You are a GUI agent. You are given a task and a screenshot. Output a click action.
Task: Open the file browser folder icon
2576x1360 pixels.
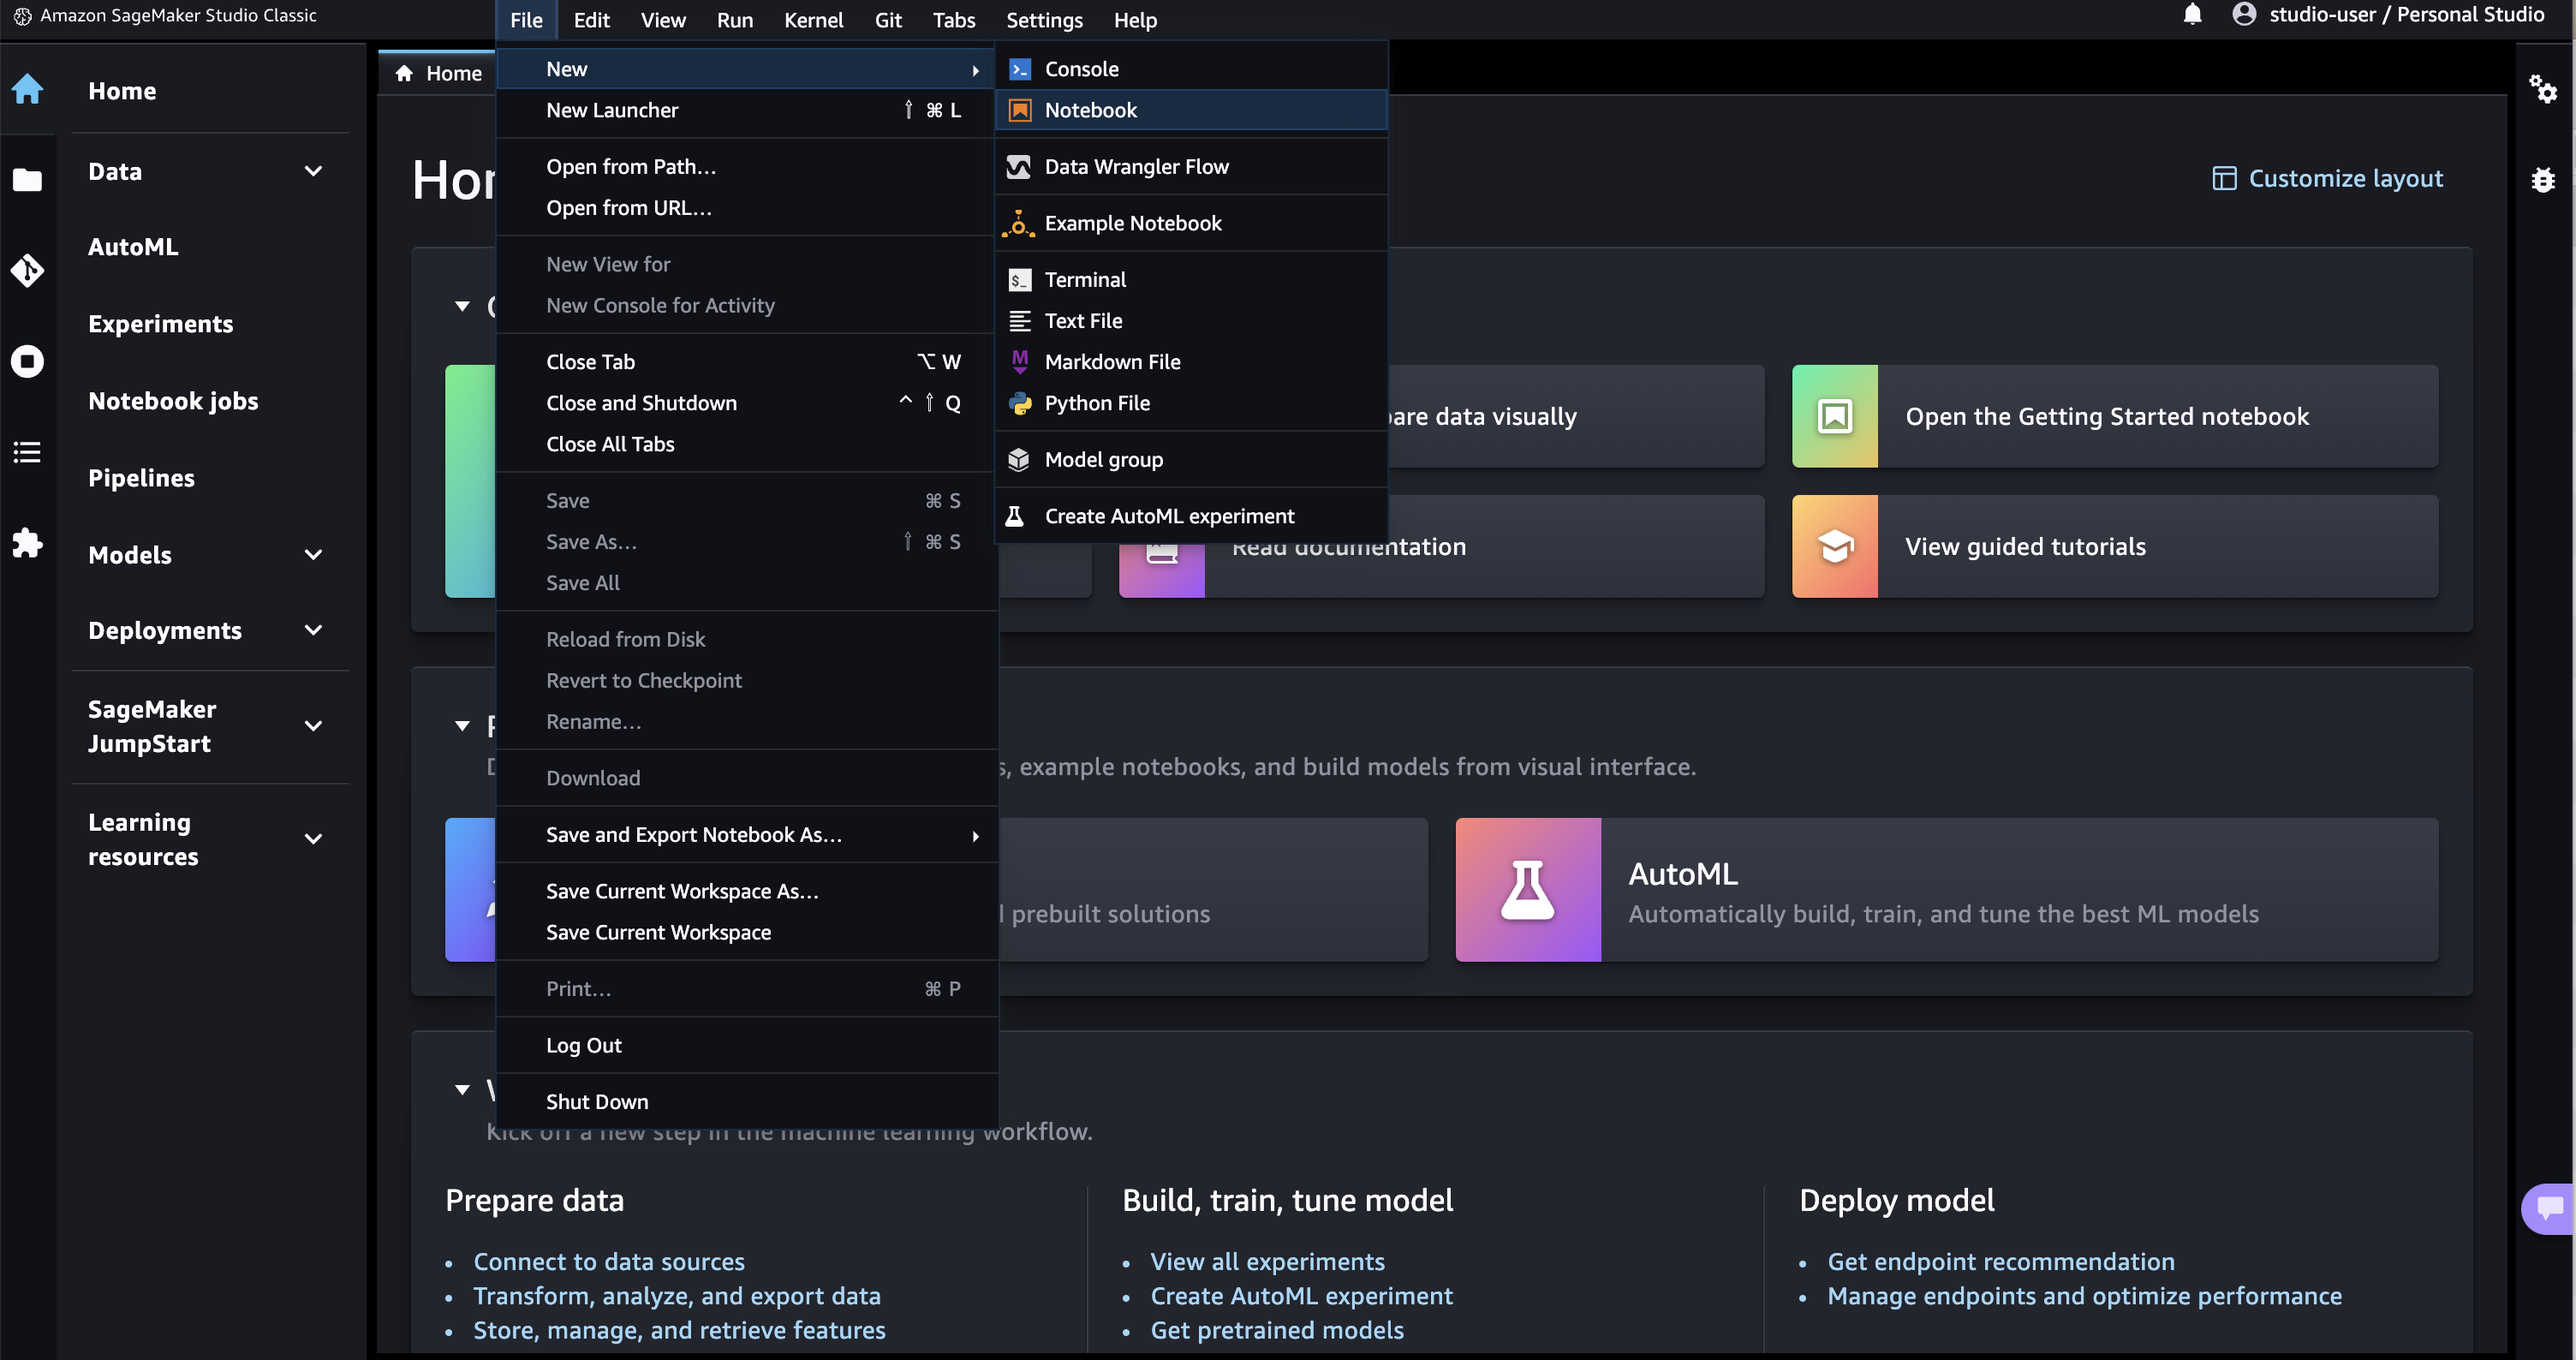click(27, 180)
